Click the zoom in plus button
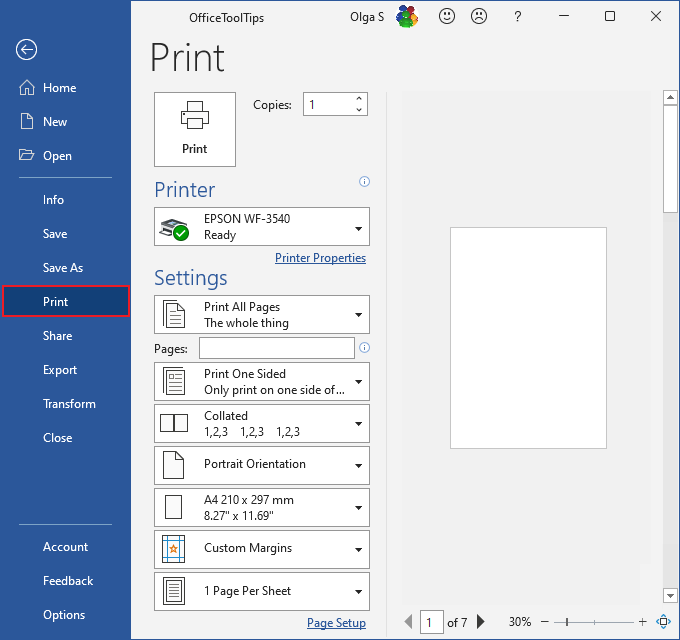 tap(643, 622)
